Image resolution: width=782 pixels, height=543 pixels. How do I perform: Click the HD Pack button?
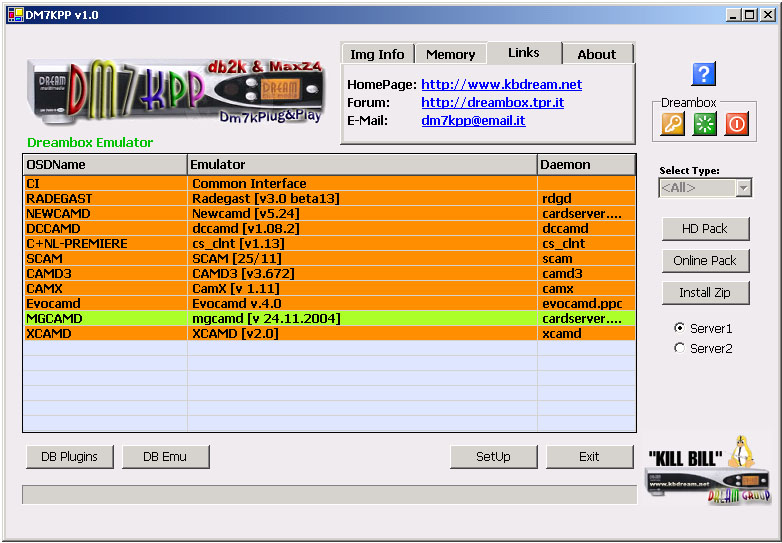[705, 229]
